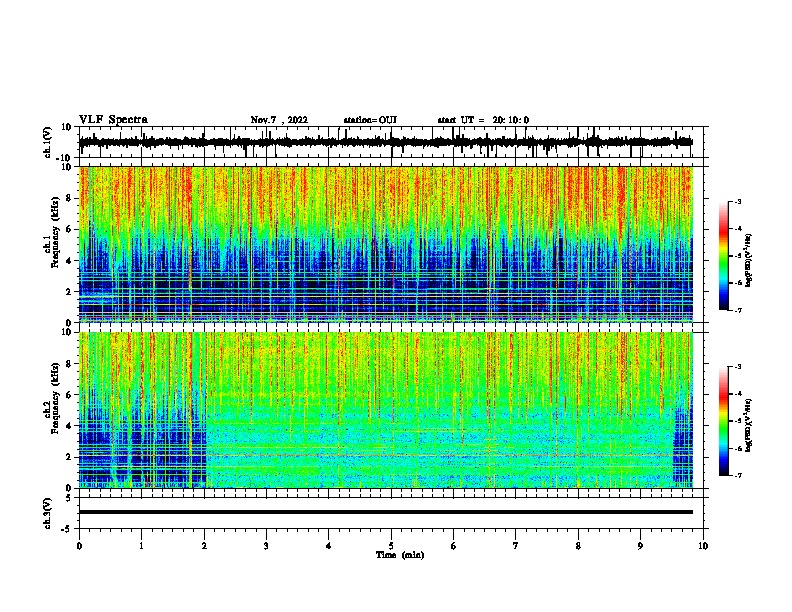Click the ch.1 color bar log(PSD) unit label
792x612 pixels.
749,260
